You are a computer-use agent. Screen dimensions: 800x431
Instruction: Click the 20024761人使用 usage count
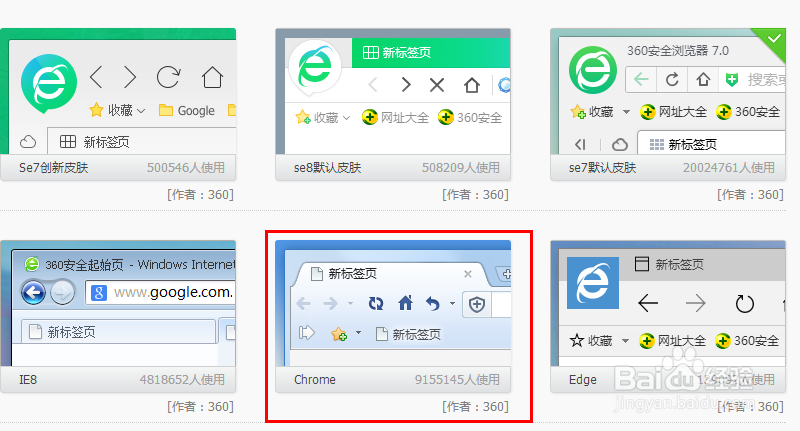pyautogui.click(x=729, y=167)
